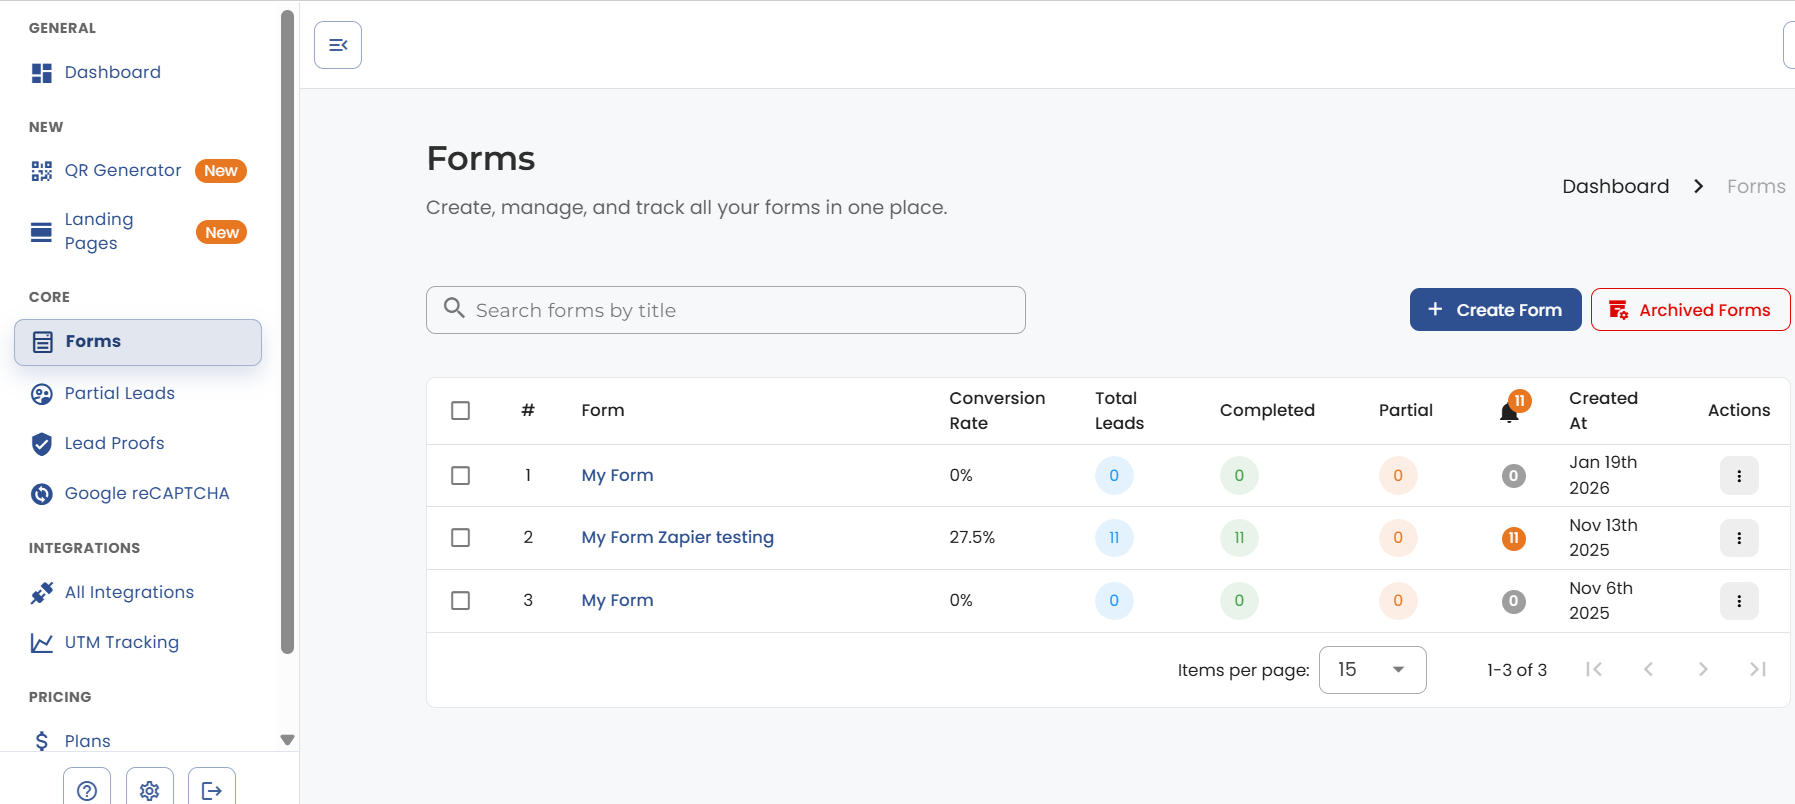The image size is (1795, 804).
Task: Go to next page of forms
Action: 1703,670
